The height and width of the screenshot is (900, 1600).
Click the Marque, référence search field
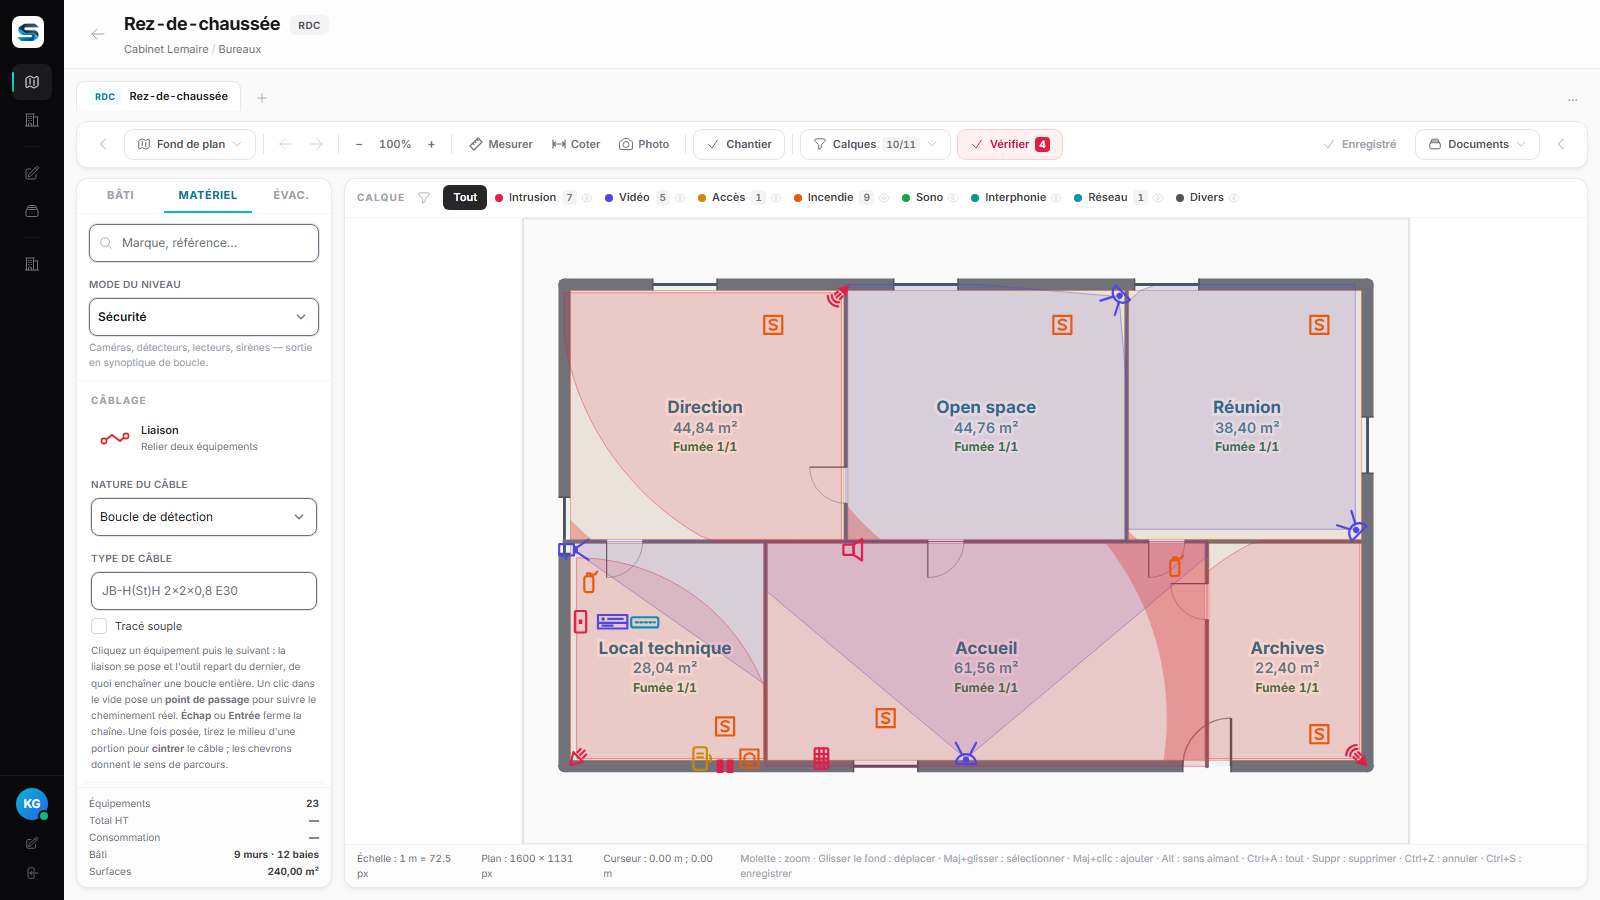pyautogui.click(x=204, y=243)
